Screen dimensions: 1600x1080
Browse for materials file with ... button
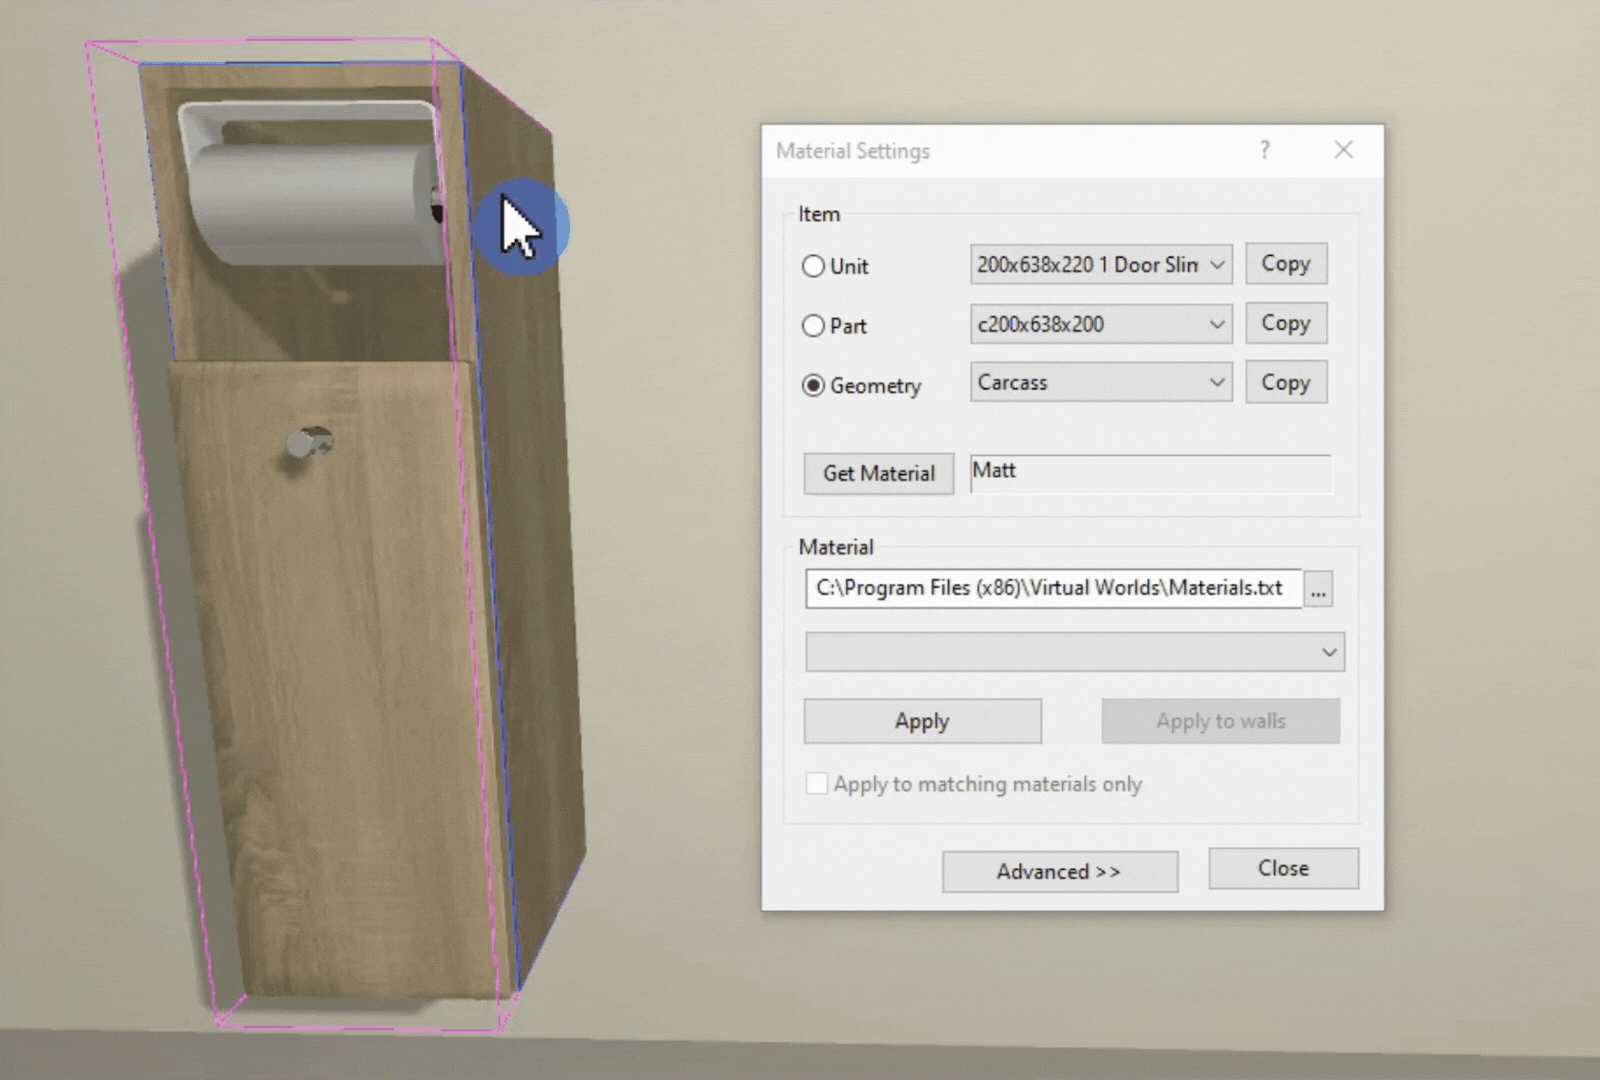[x=1318, y=589]
